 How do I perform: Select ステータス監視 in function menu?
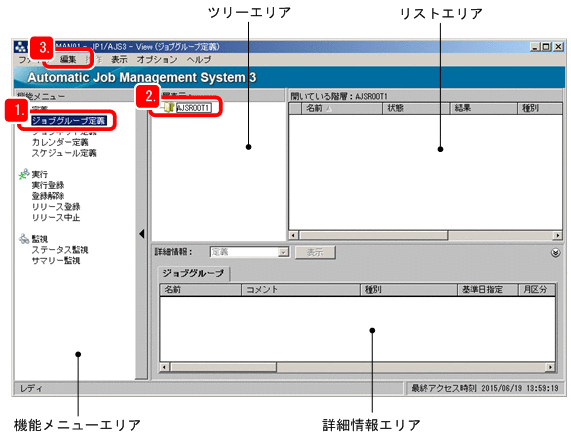pos(60,250)
